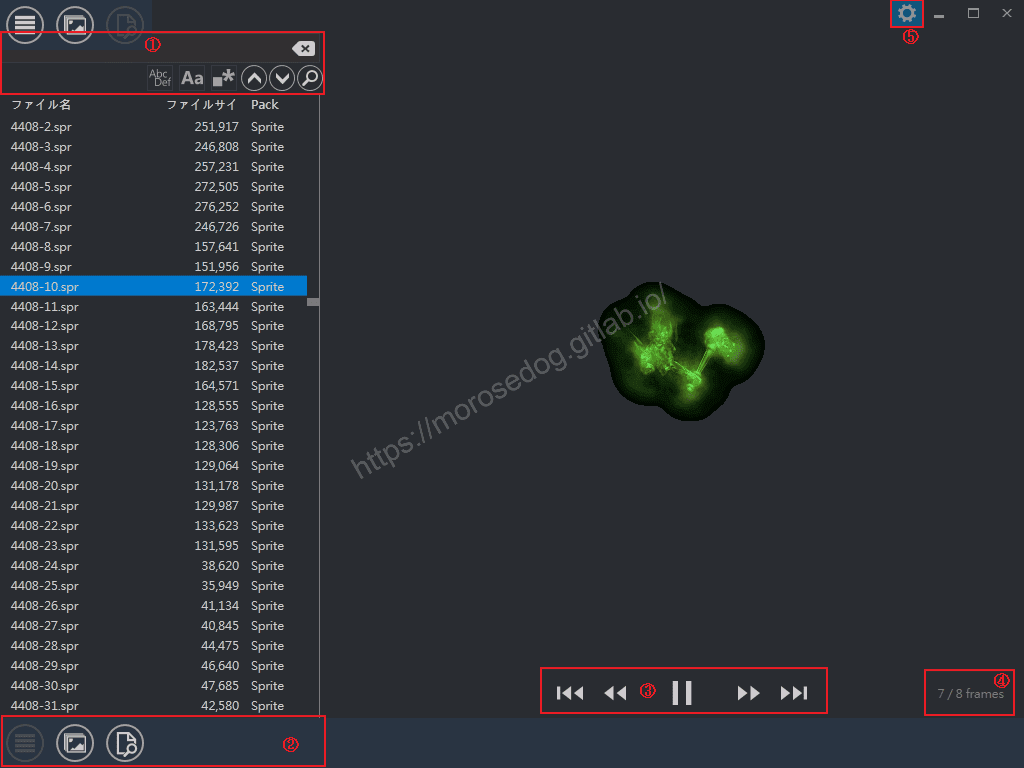Viewport: 1024px width, 768px height.
Task: Step forward with the fast-forward button
Action: point(748,693)
